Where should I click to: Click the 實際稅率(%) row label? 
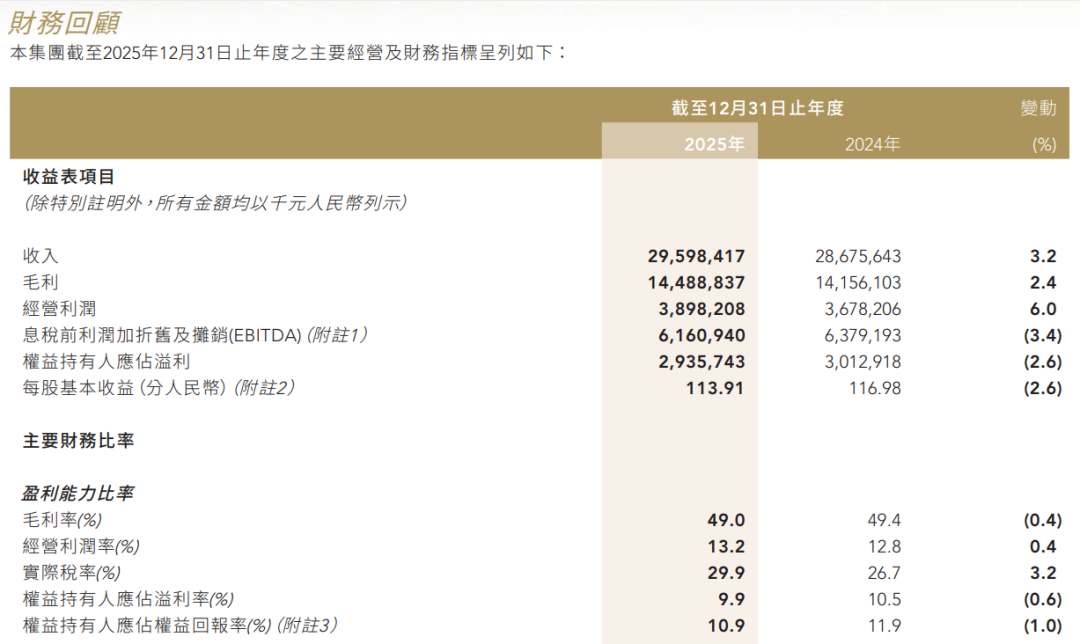coord(71,573)
